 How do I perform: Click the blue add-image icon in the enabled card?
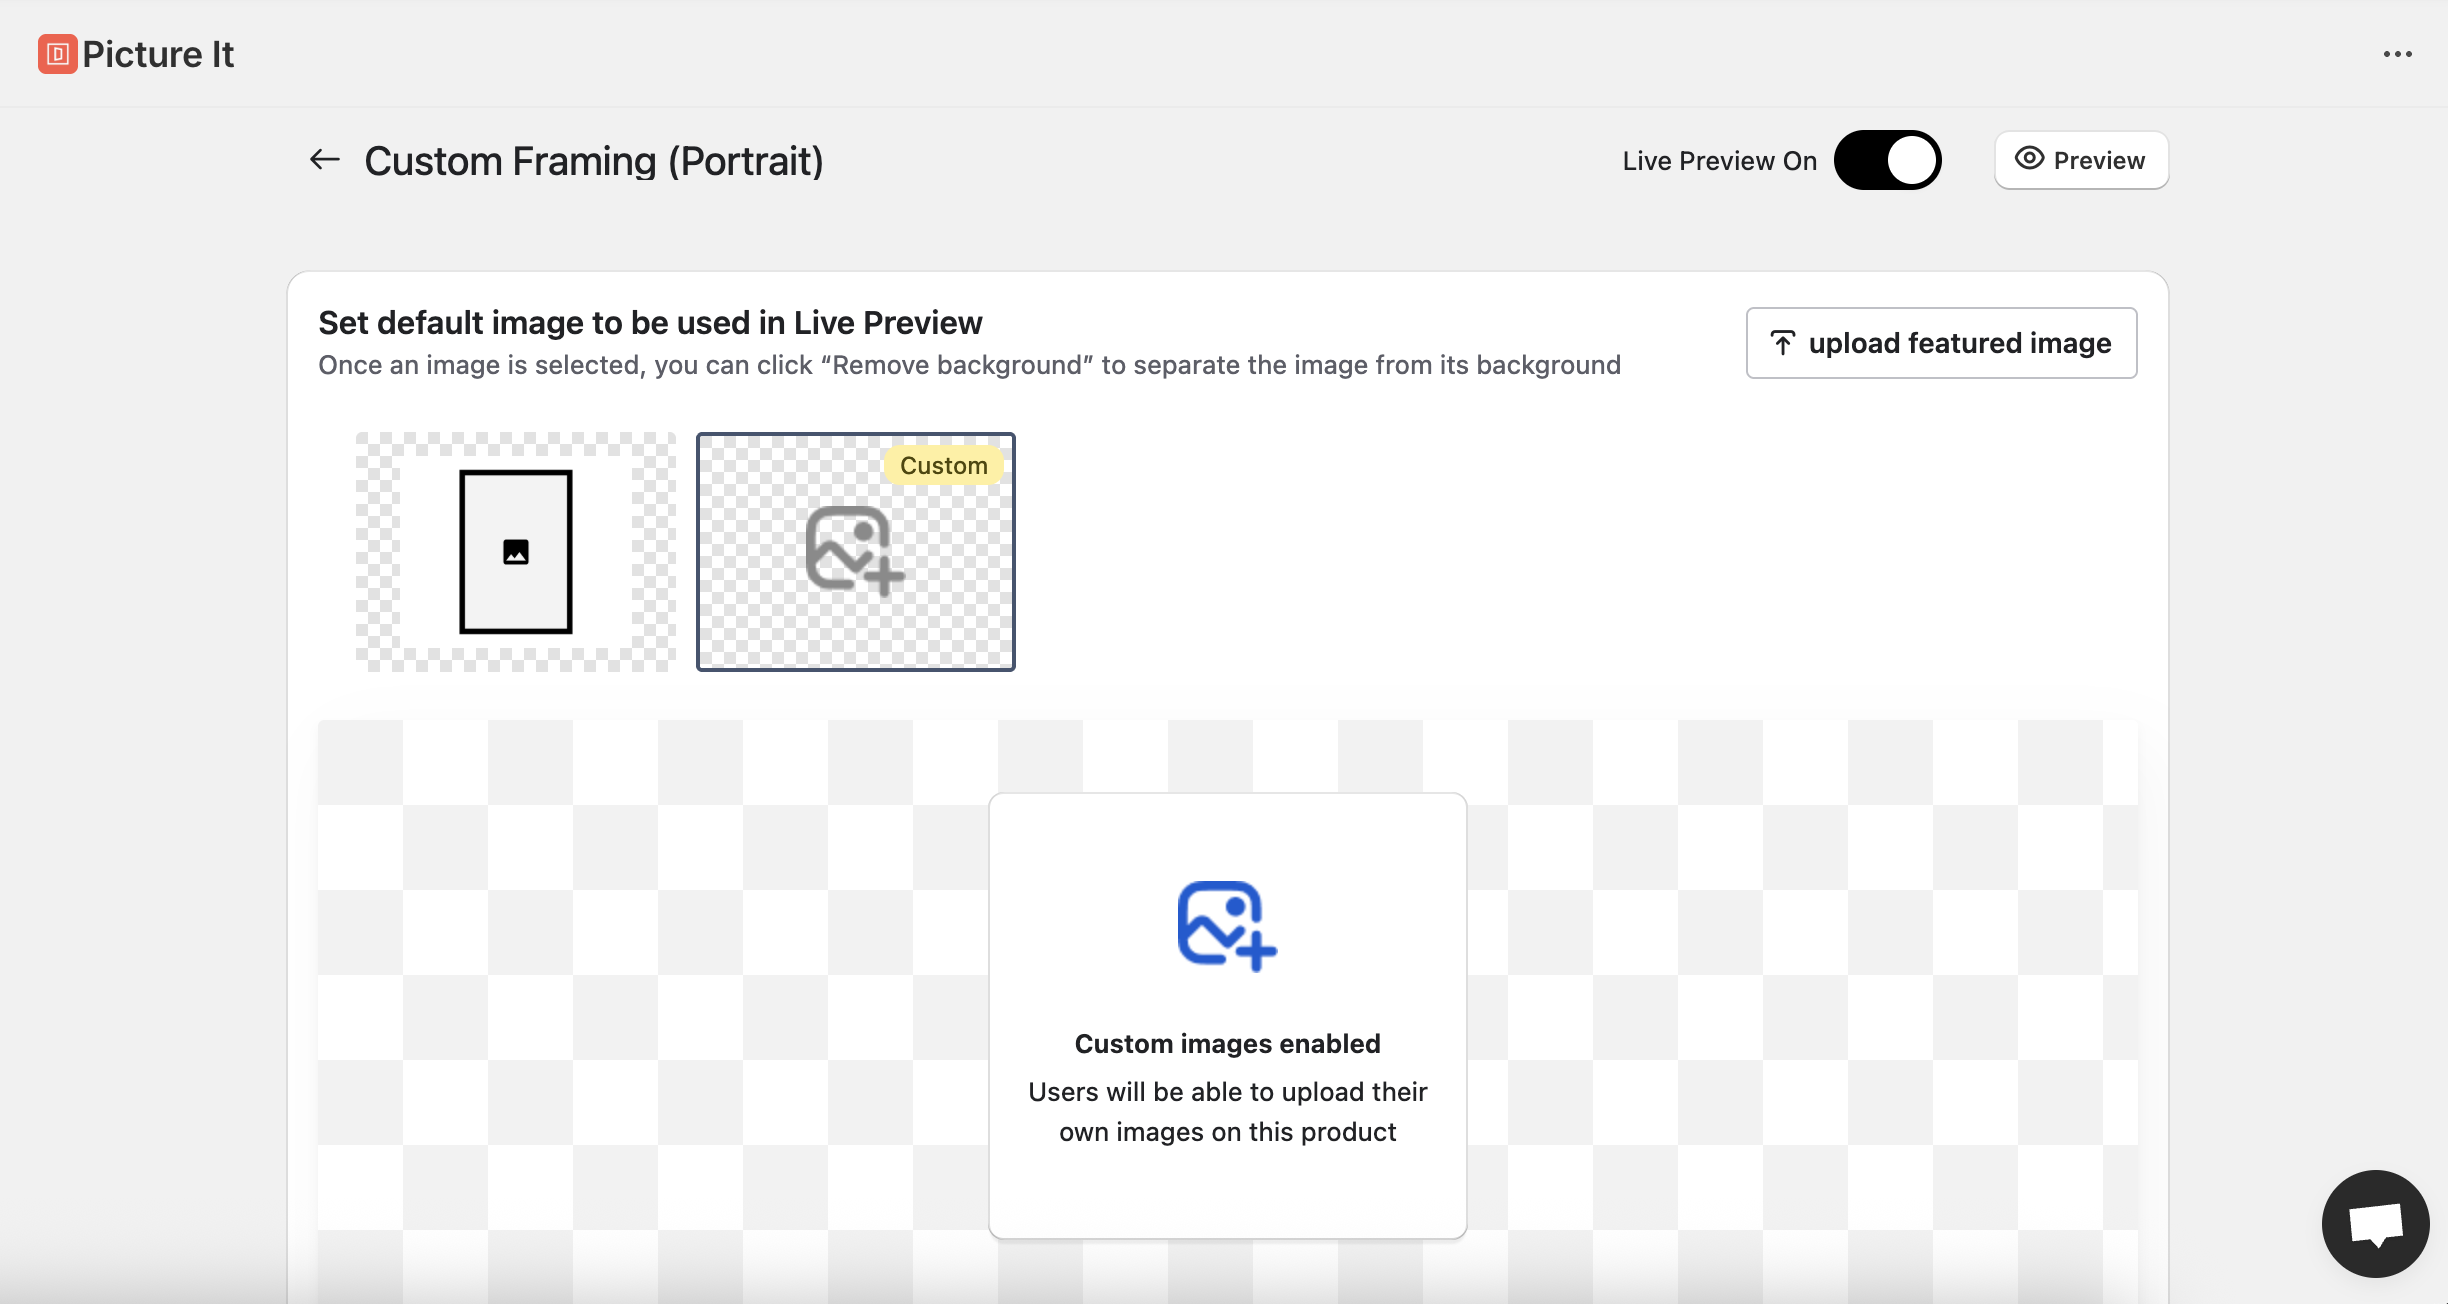(1227, 925)
